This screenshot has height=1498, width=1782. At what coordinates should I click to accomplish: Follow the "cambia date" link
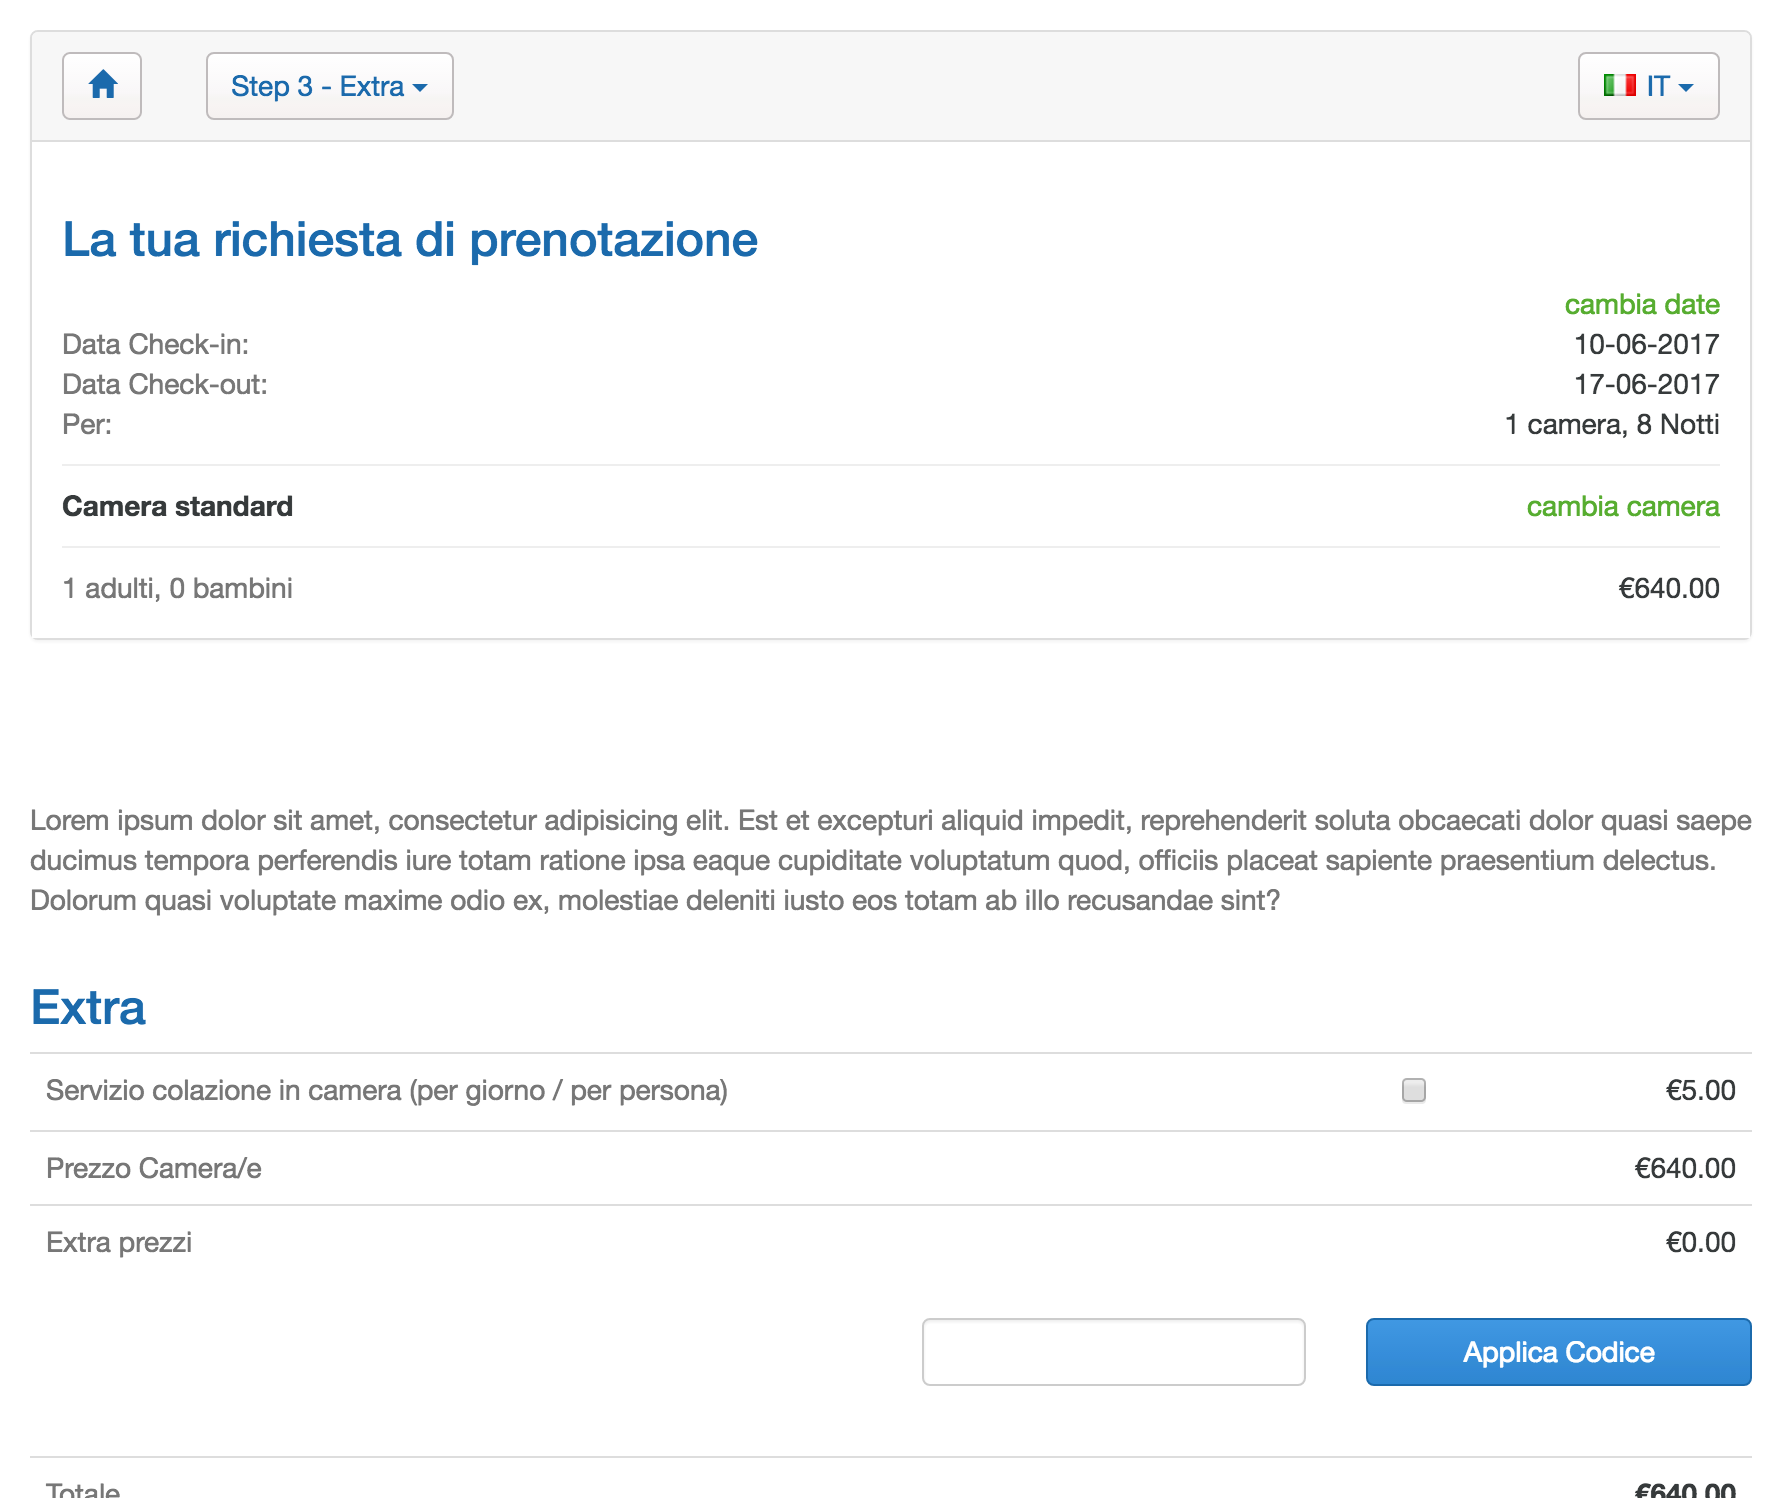click(x=1641, y=304)
